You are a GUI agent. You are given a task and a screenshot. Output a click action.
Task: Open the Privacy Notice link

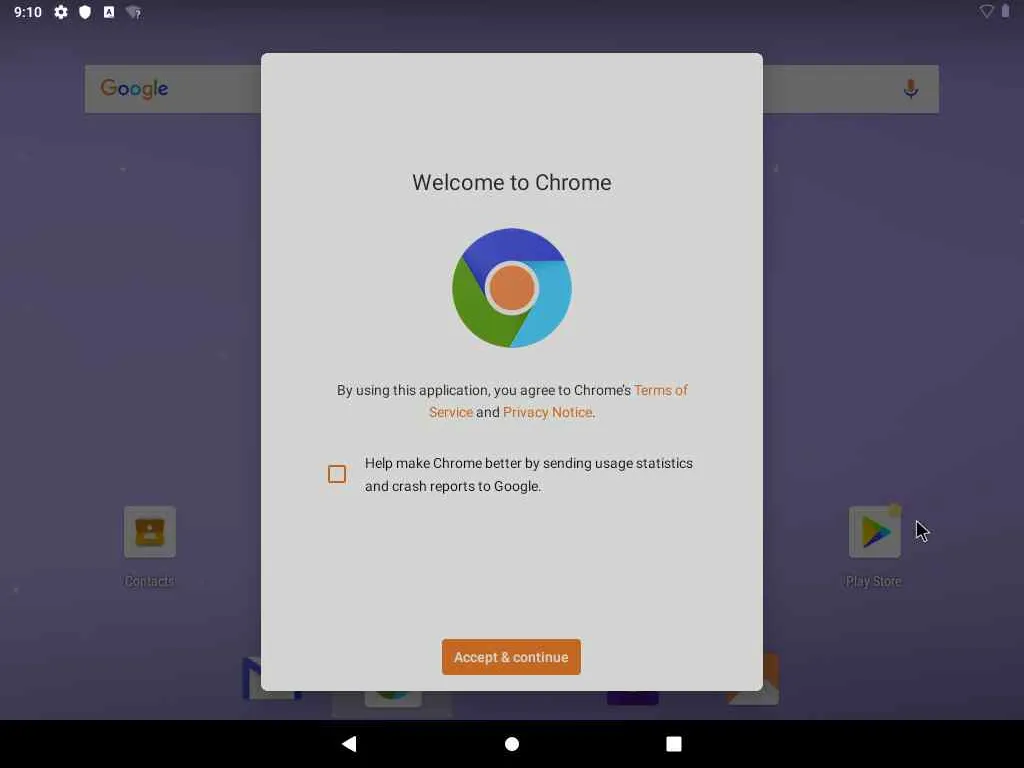click(x=547, y=412)
